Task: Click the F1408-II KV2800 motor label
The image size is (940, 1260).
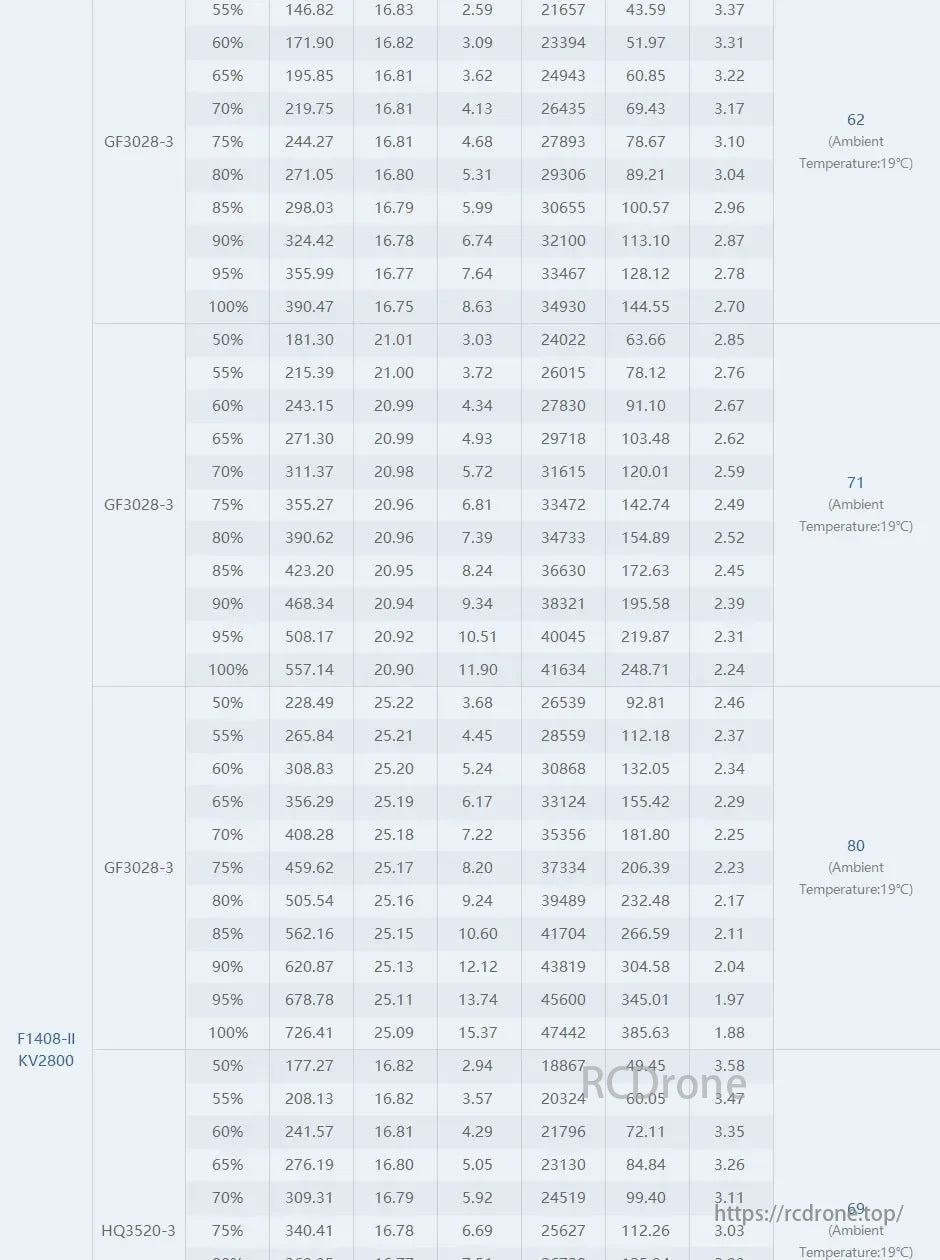Action: (46, 1049)
